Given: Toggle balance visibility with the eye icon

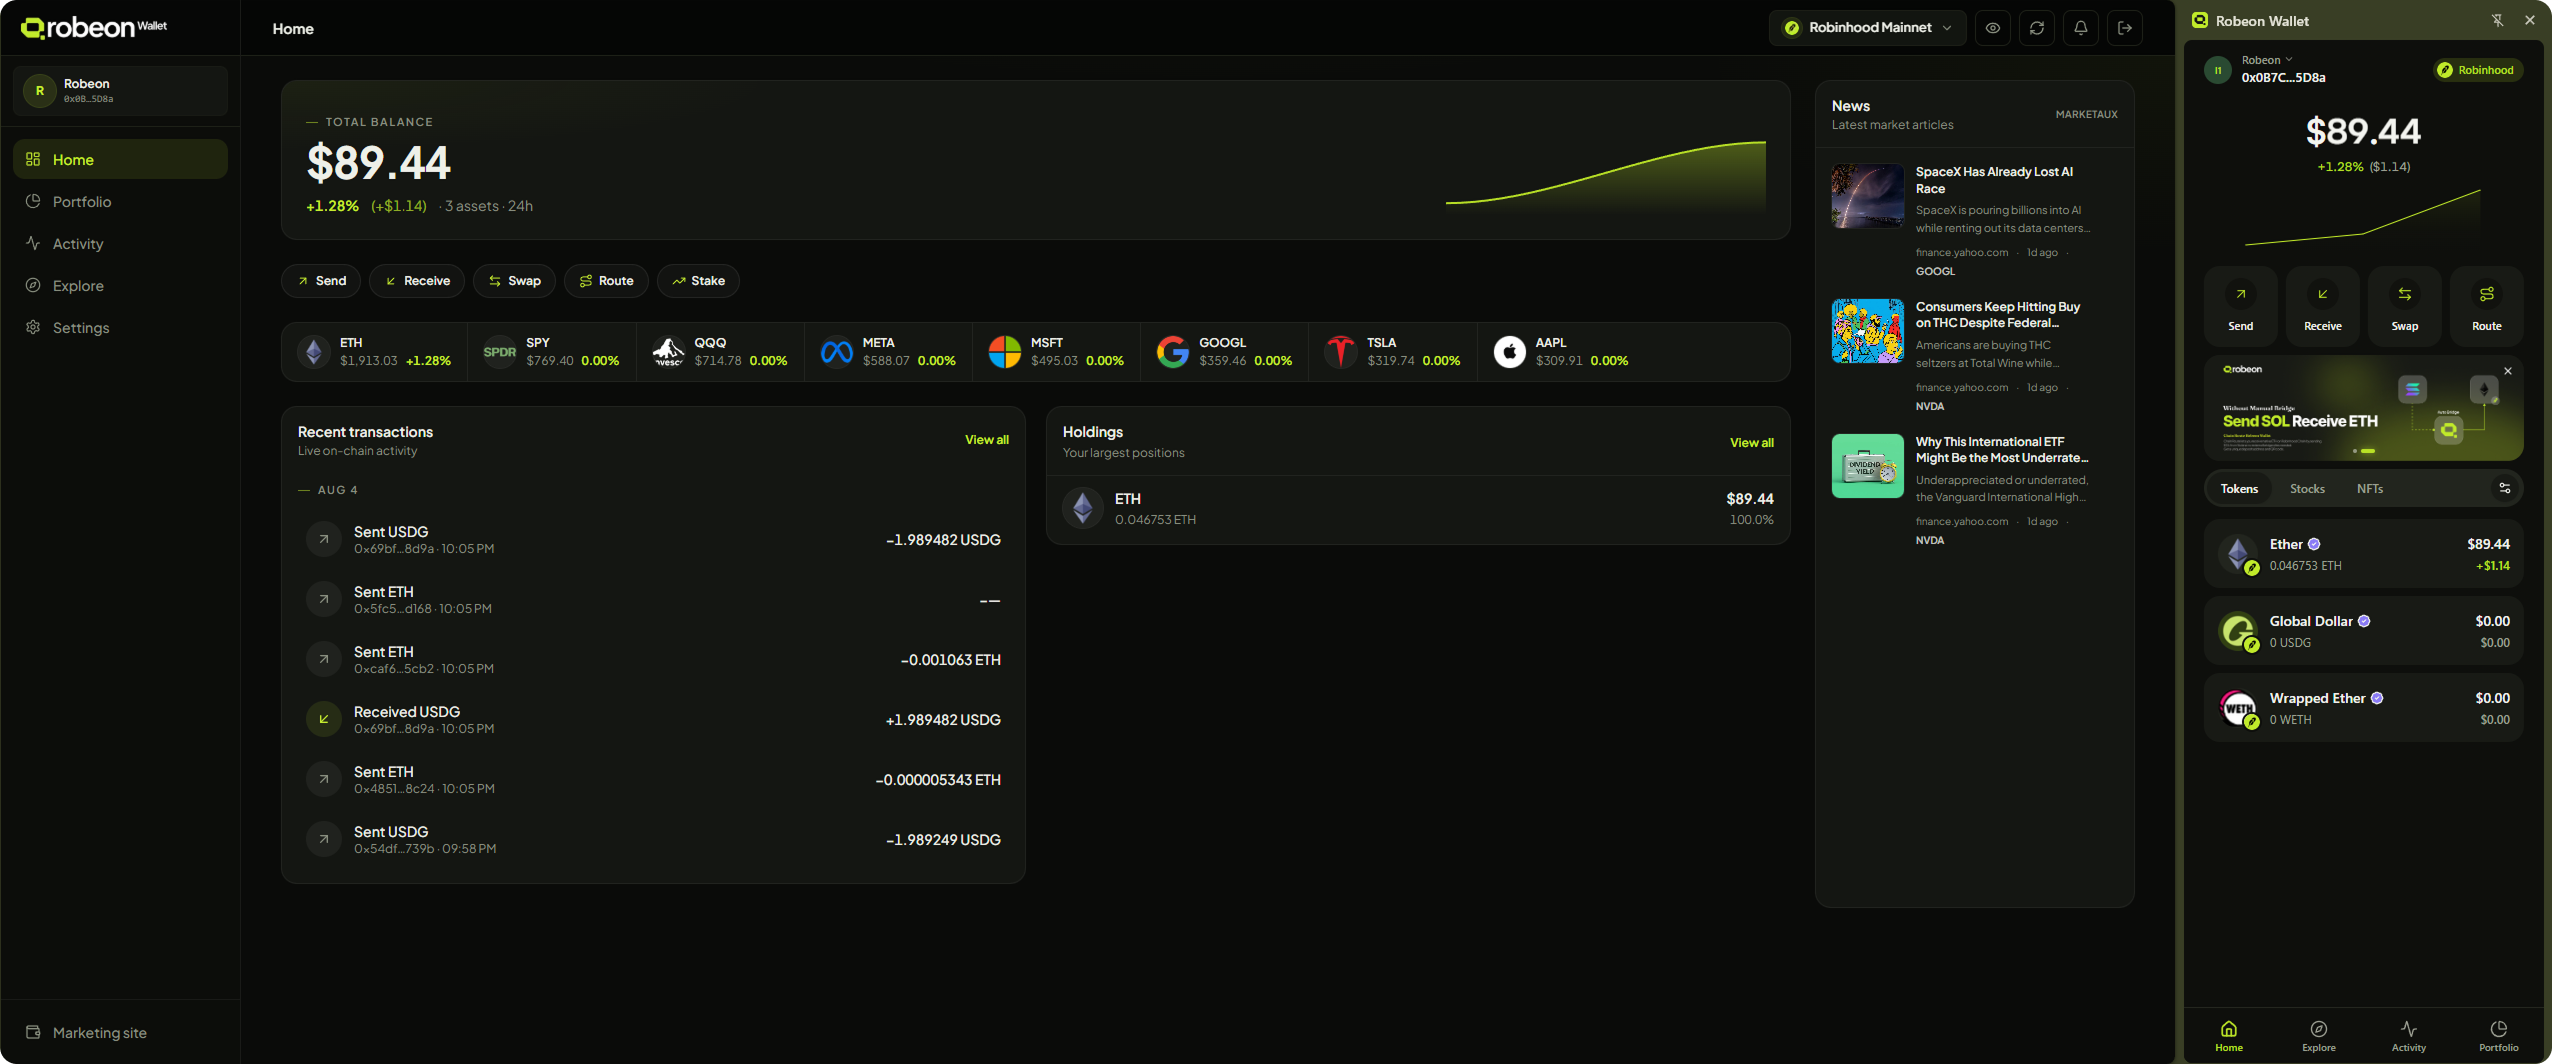Looking at the screenshot, I should 1993,28.
